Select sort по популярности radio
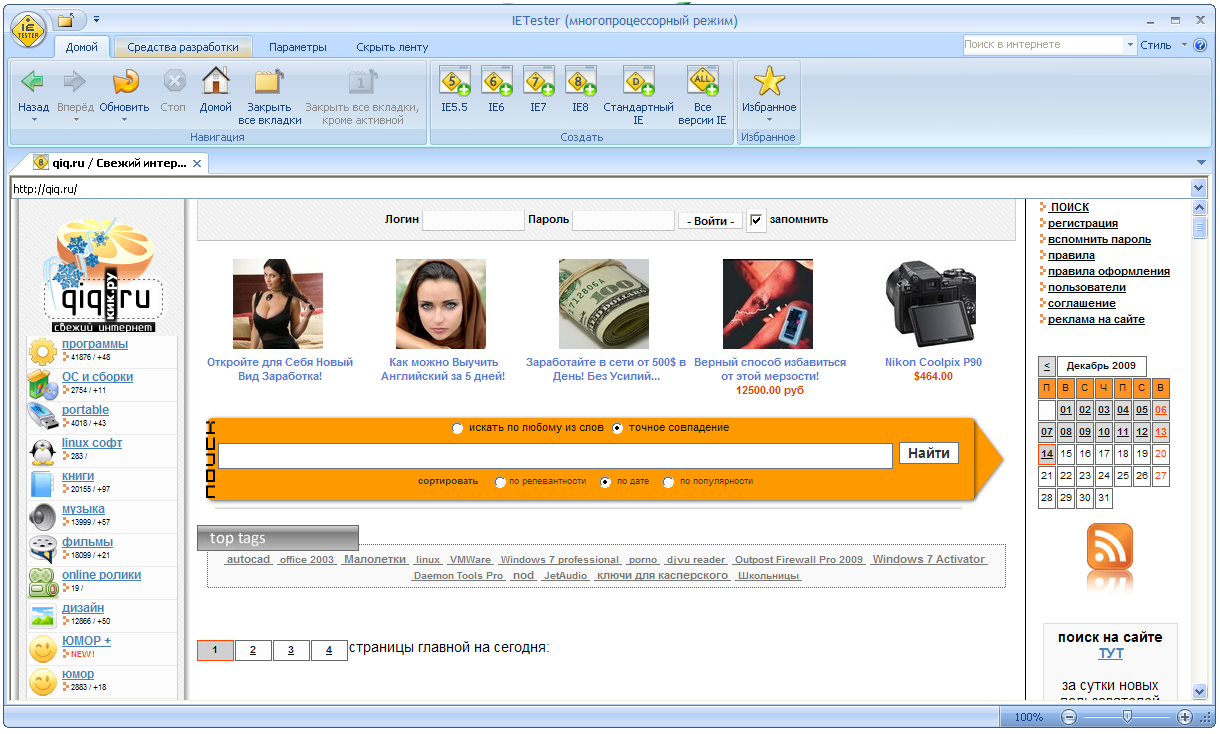The width and height of the screenshot is (1220, 734). [x=669, y=482]
